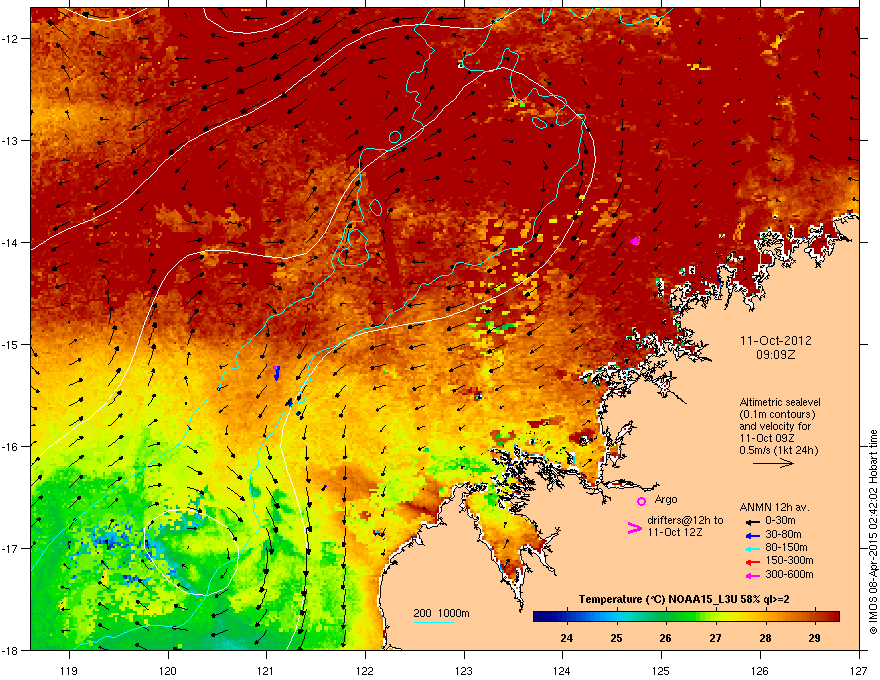Click the 0.5m/s velocity scale arrow
The height and width of the screenshot is (680, 880).
[x=773, y=463]
